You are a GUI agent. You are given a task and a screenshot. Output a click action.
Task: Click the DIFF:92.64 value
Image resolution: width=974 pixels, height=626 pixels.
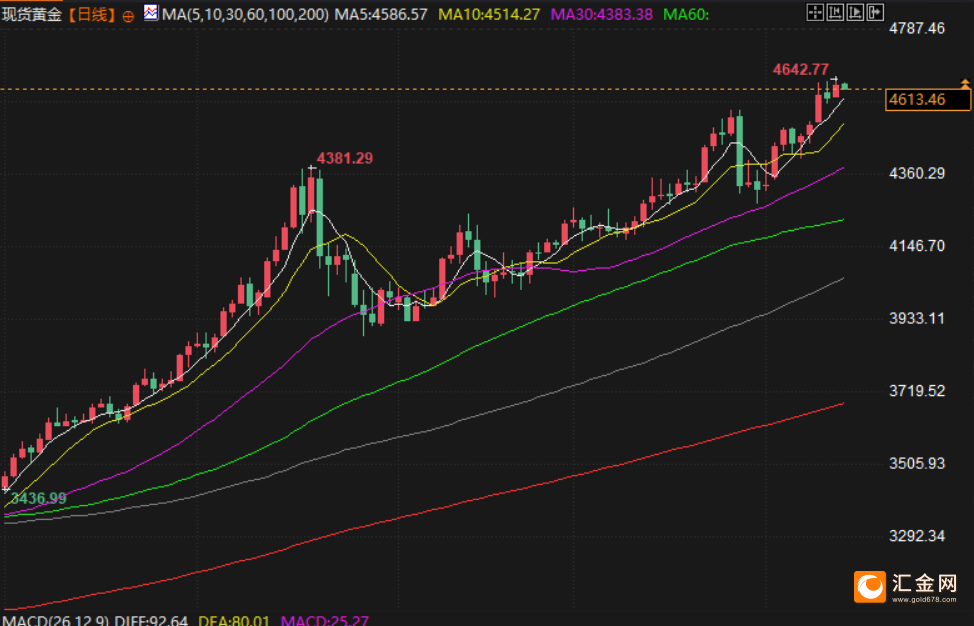click(x=151, y=620)
